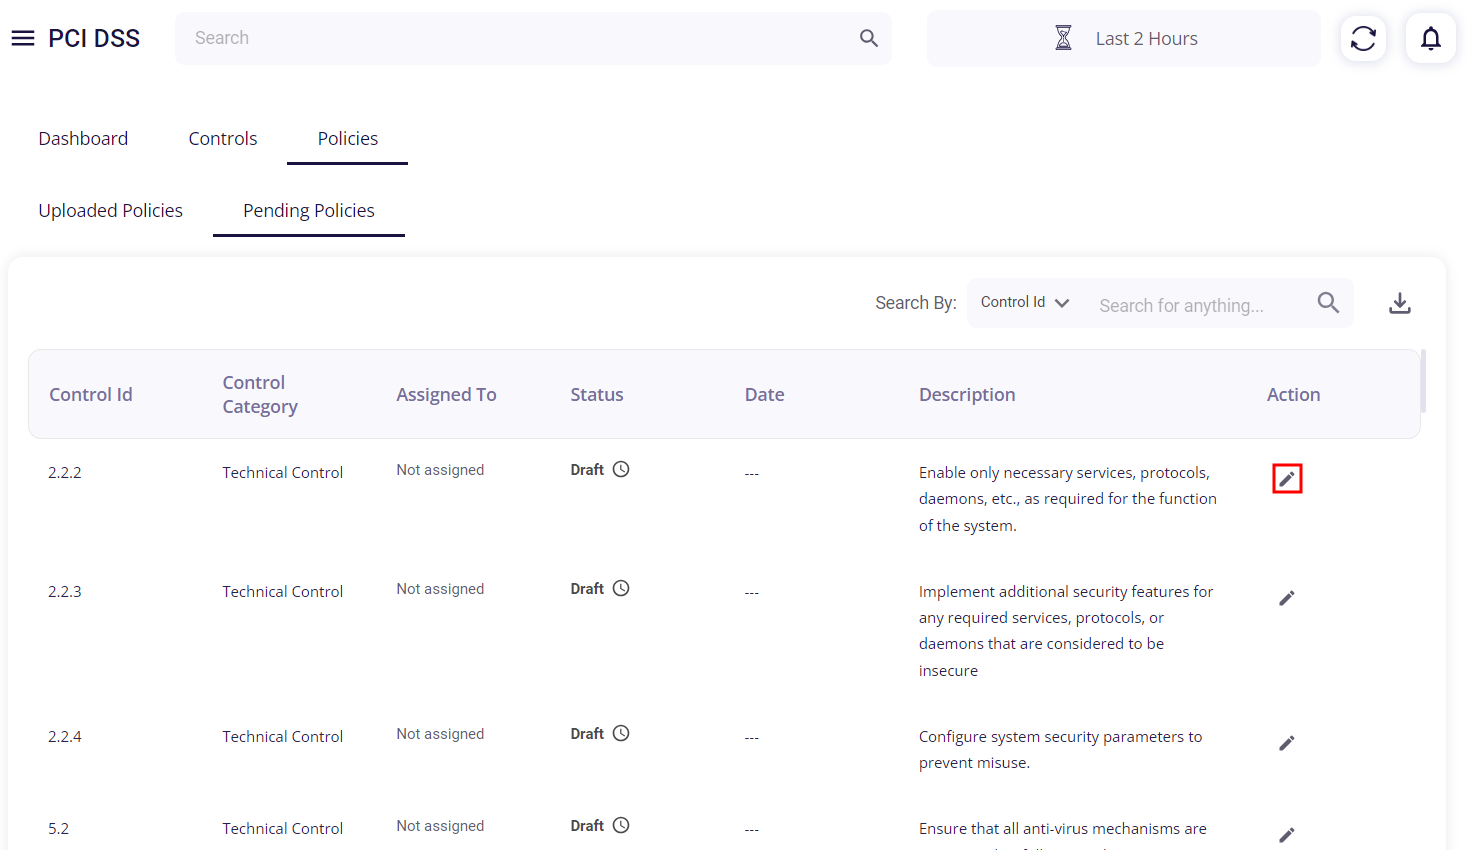
Task: Click Technical Control in row 2.2.2
Action: click(283, 472)
